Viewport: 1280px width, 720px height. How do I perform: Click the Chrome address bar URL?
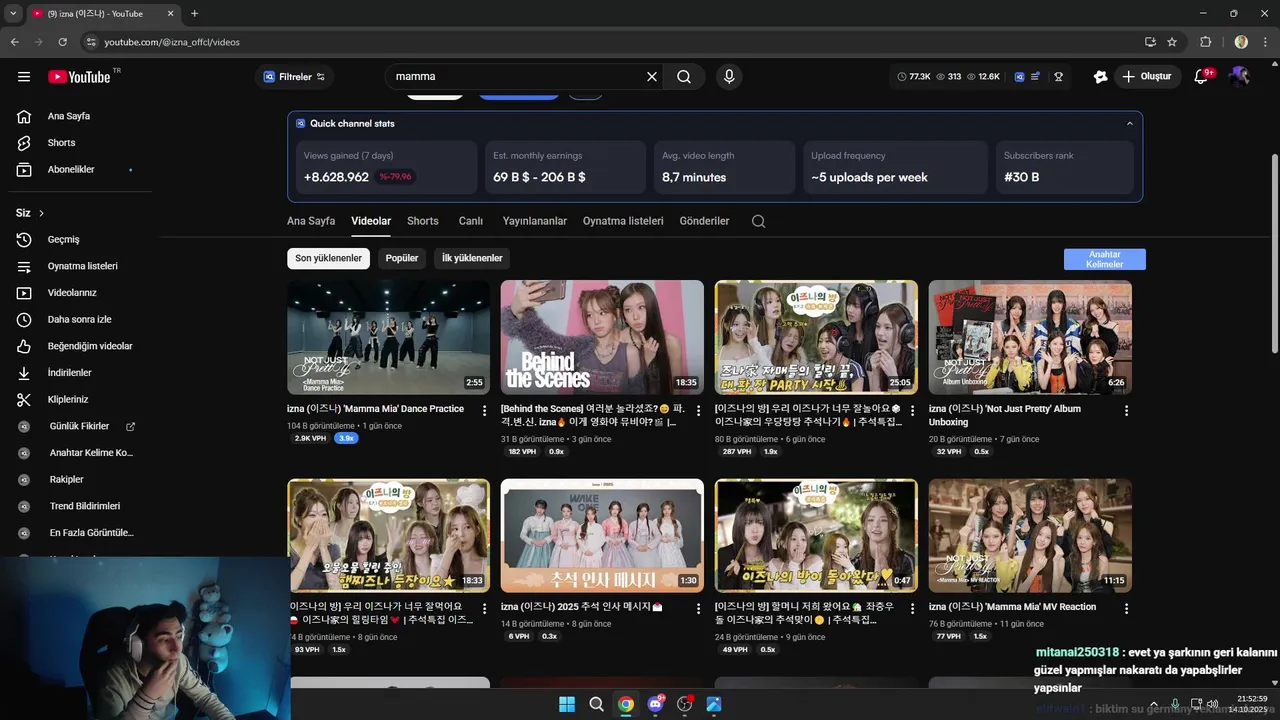tap(172, 42)
